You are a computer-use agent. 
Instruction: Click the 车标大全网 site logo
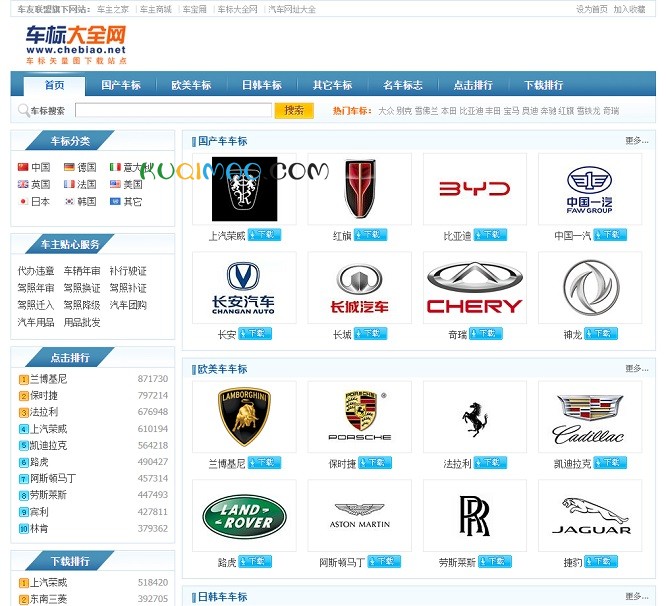pyautogui.click(x=76, y=44)
